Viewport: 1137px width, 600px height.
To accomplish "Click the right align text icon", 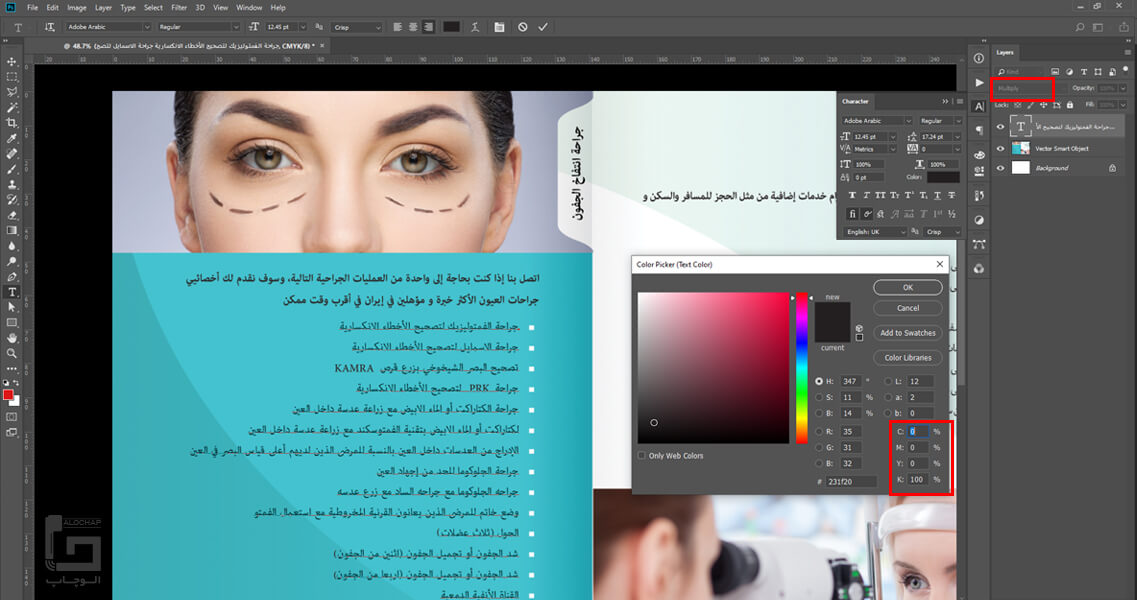I will click(429, 27).
